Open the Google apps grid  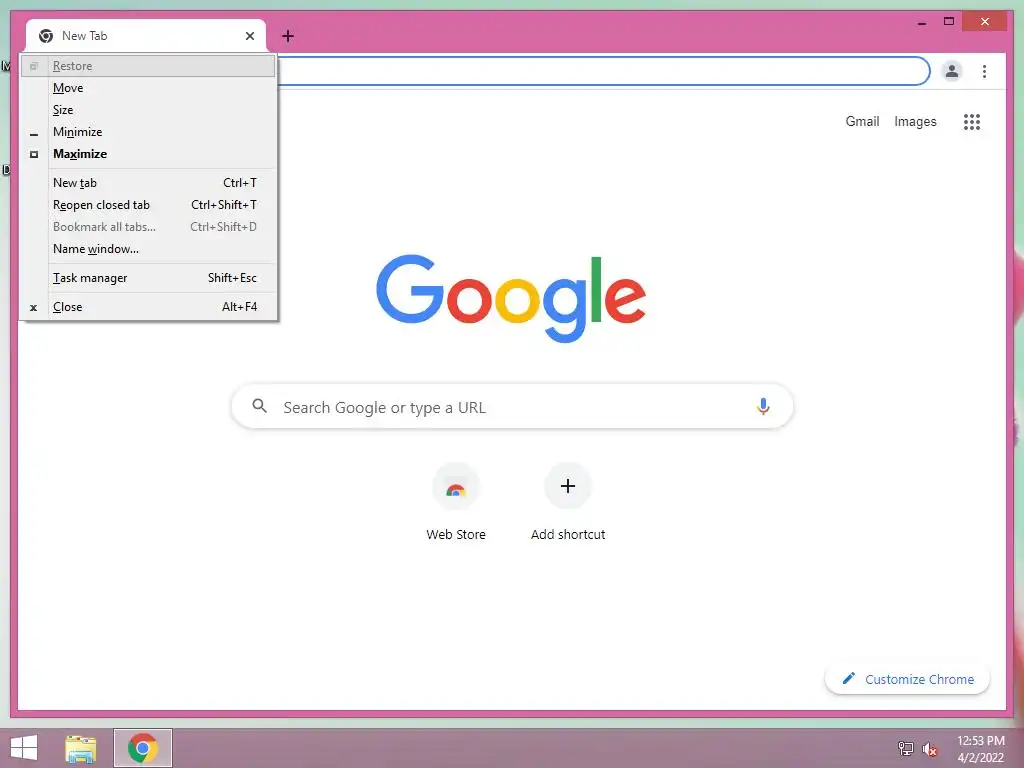pyautogui.click(x=972, y=121)
